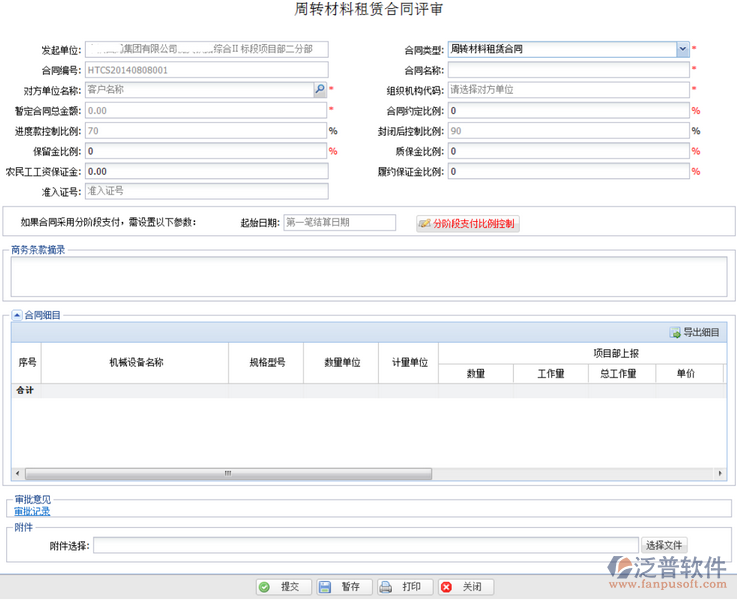Screen dimensions: 737x600
Task: Click 选择文件 to choose attachment
Action: click(664, 545)
